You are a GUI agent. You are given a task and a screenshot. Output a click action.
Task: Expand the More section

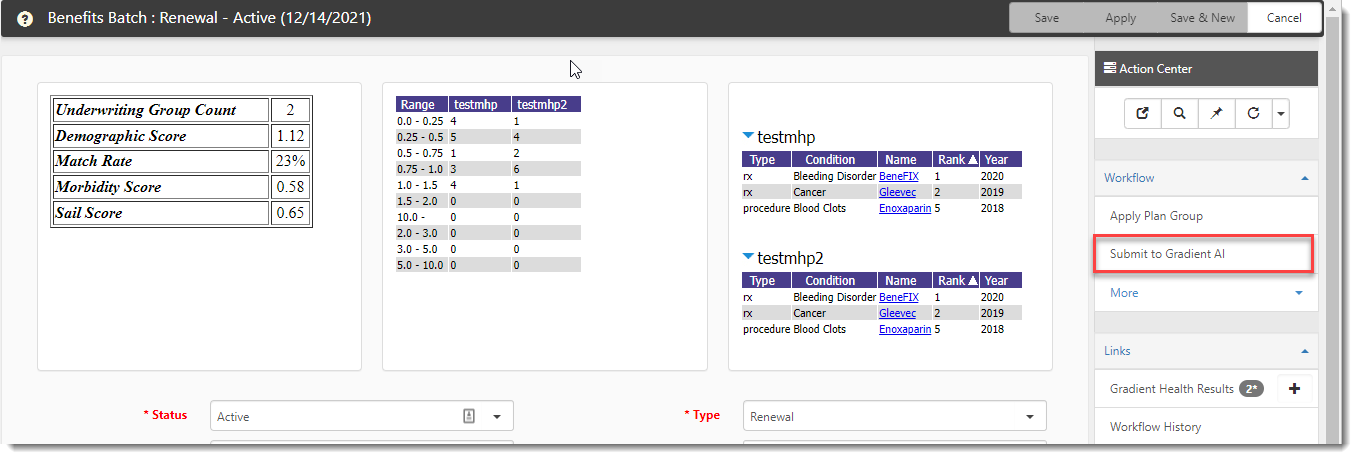[1299, 293]
